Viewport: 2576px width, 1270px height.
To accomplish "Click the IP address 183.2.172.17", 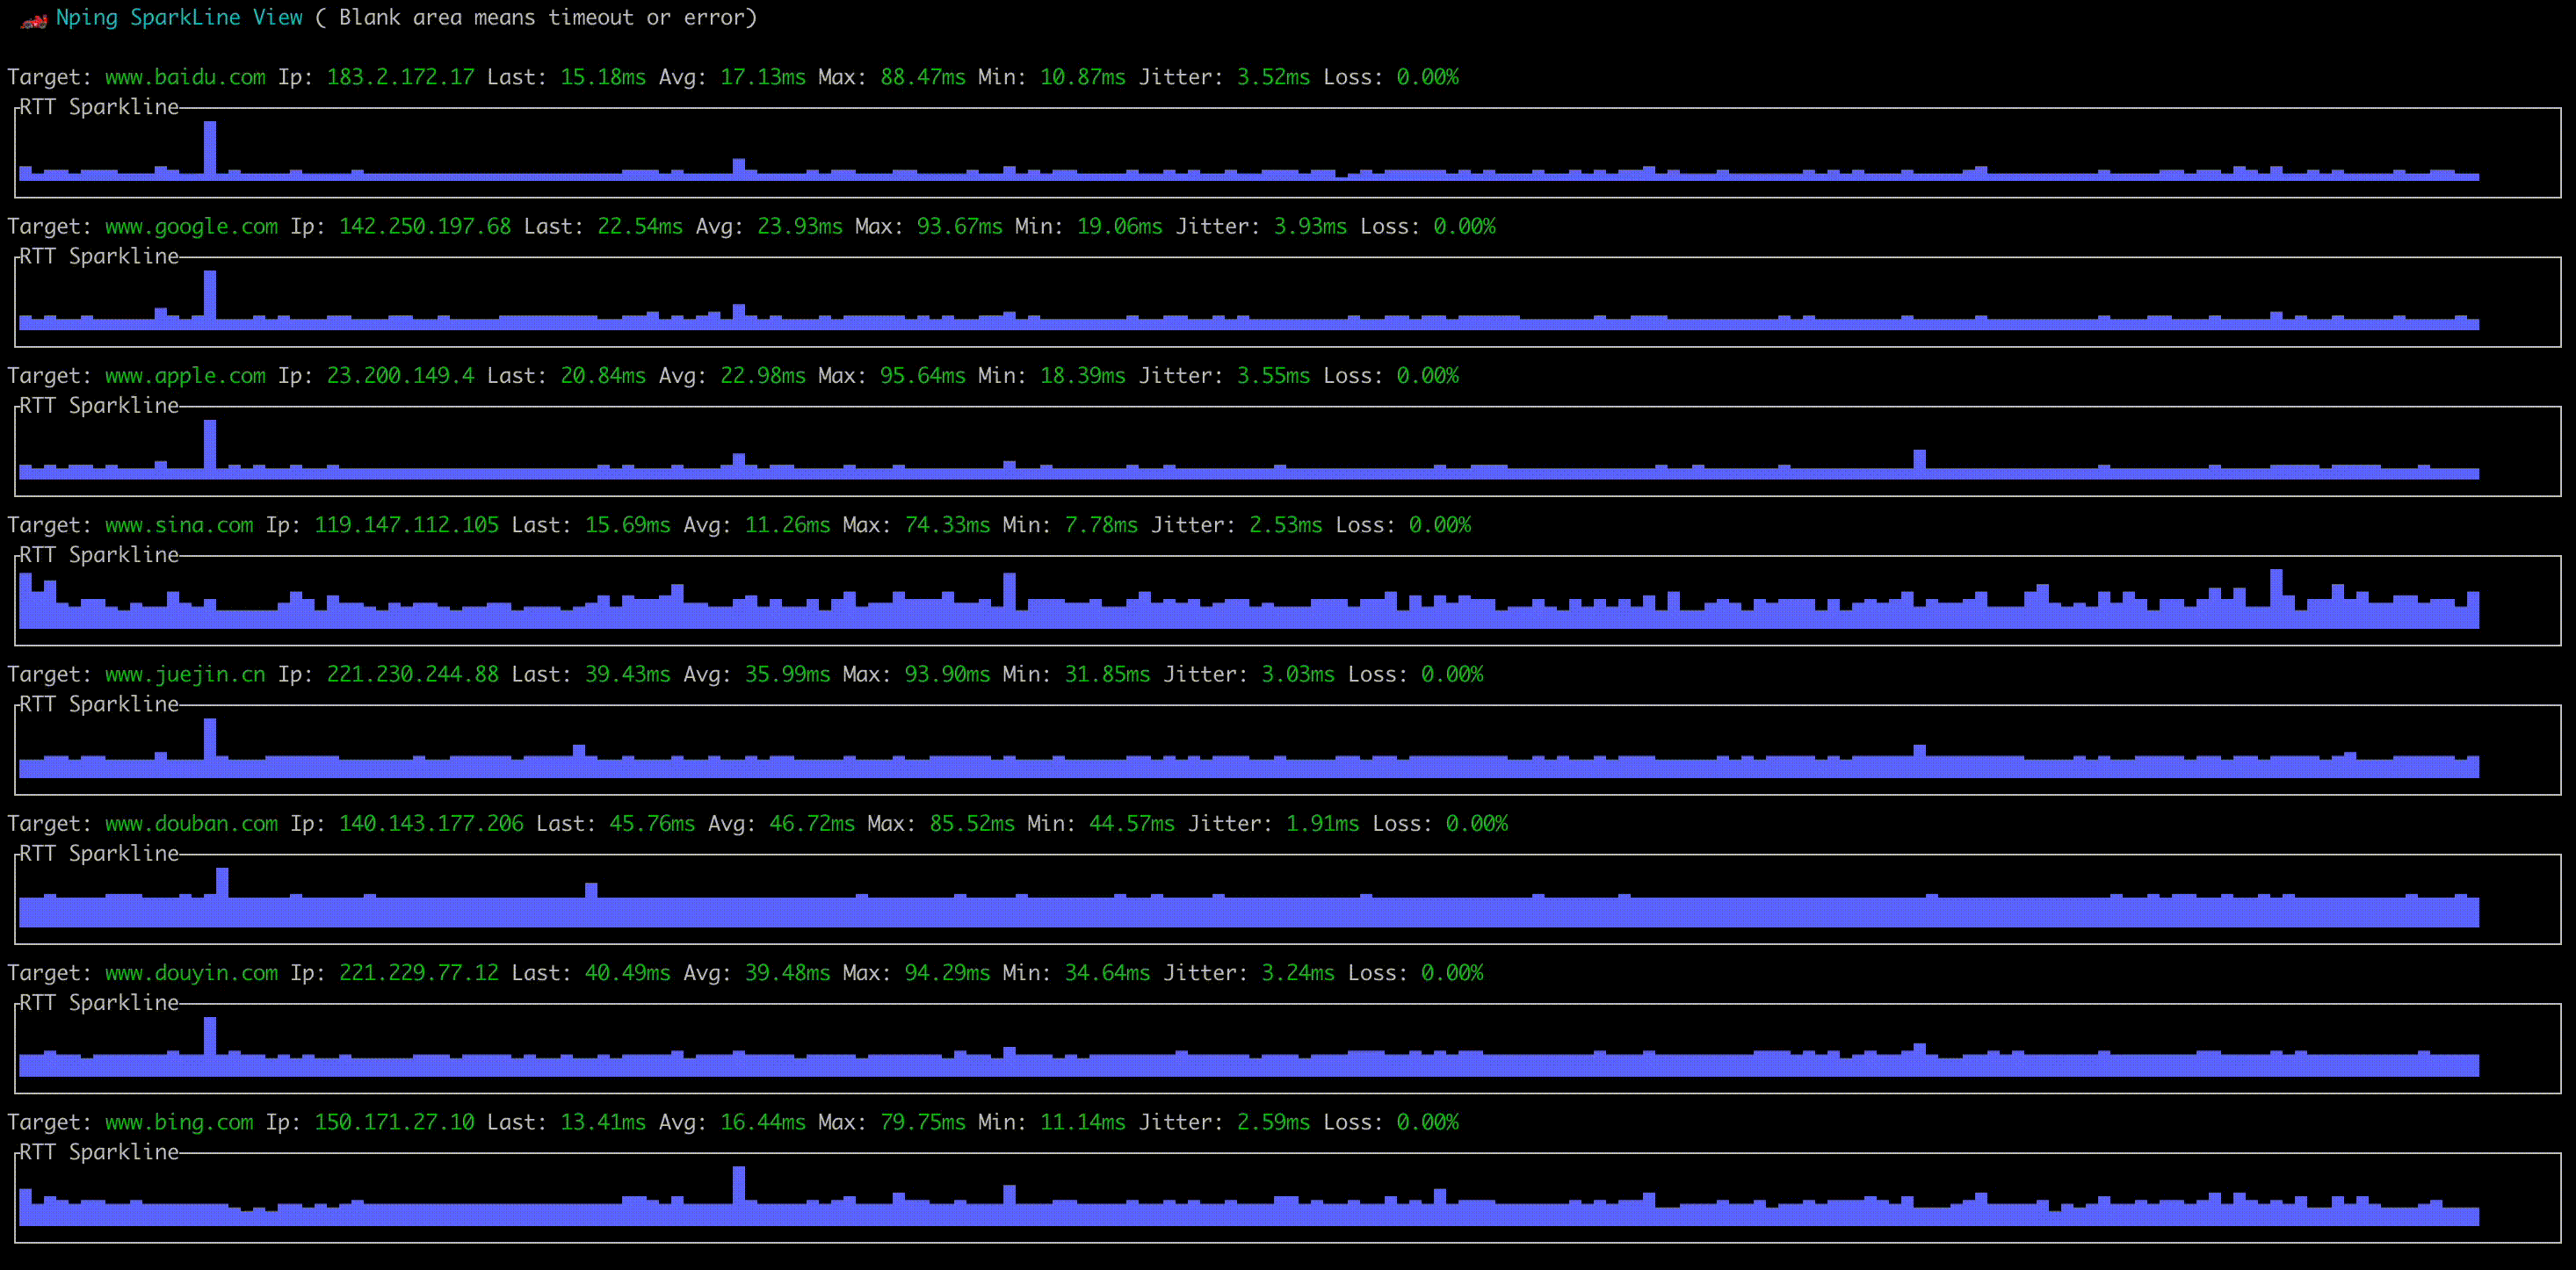I will tap(400, 77).
